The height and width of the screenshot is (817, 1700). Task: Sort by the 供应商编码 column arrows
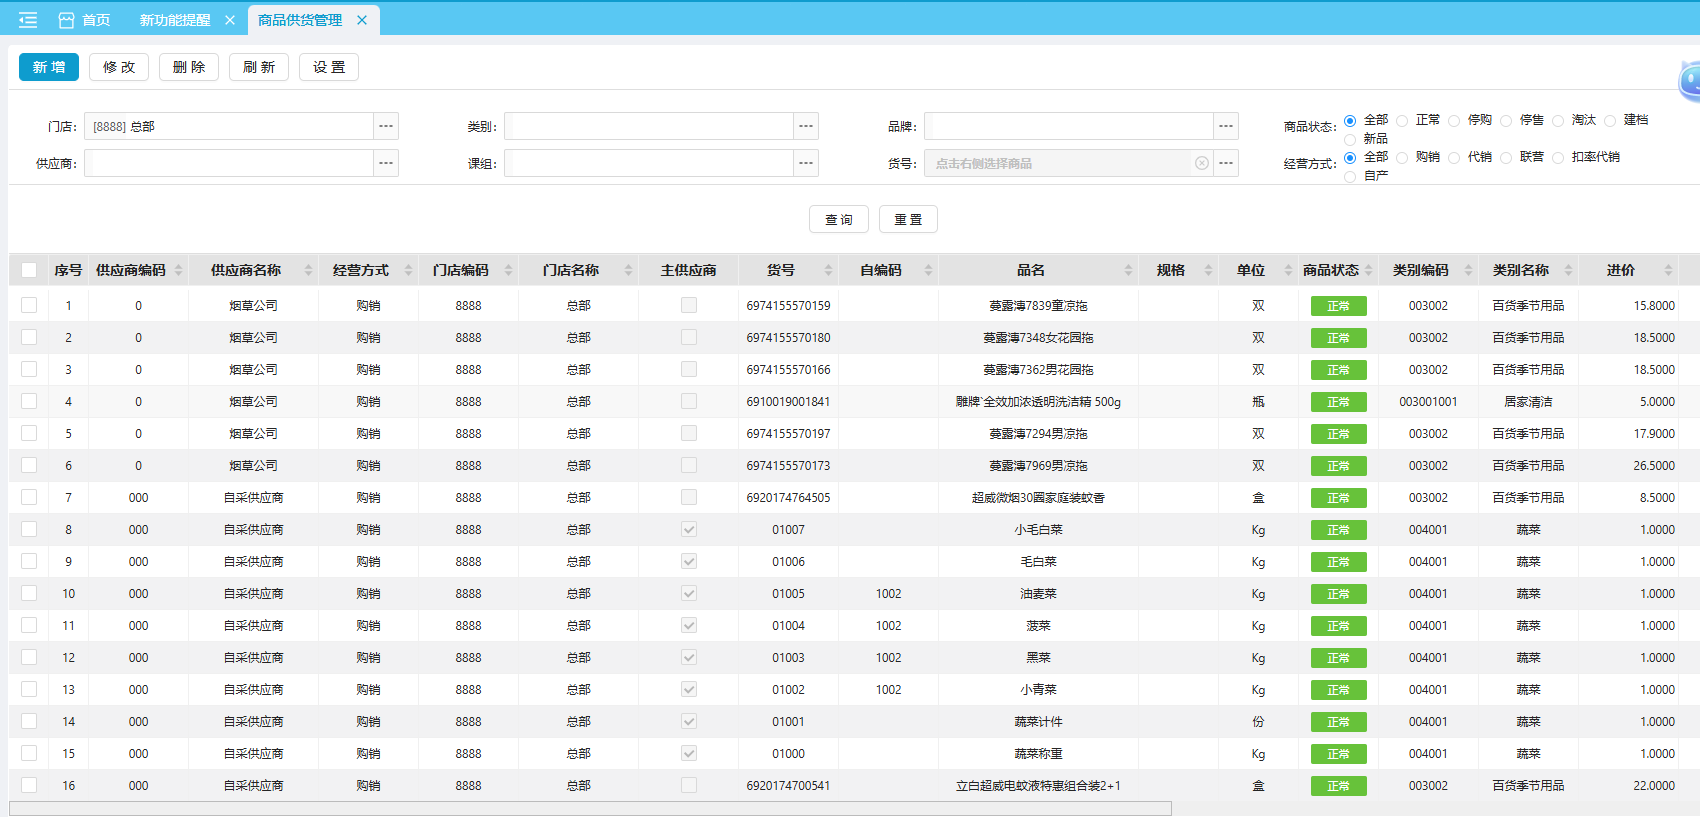coord(178,270)
